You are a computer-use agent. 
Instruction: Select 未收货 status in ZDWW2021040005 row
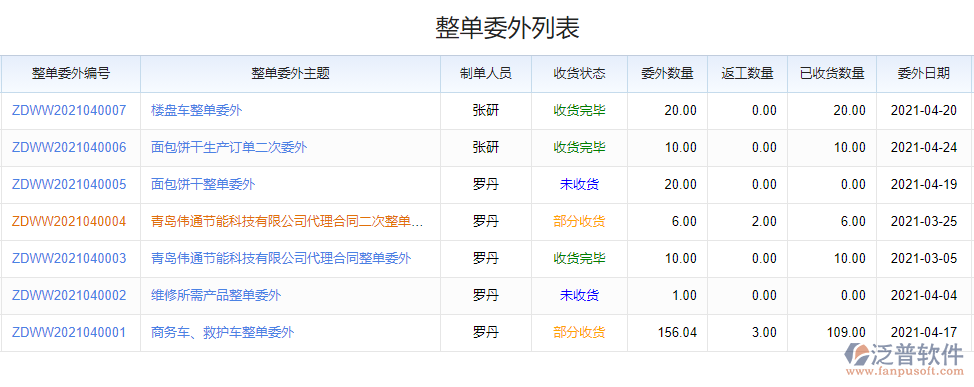coord(580,184)
